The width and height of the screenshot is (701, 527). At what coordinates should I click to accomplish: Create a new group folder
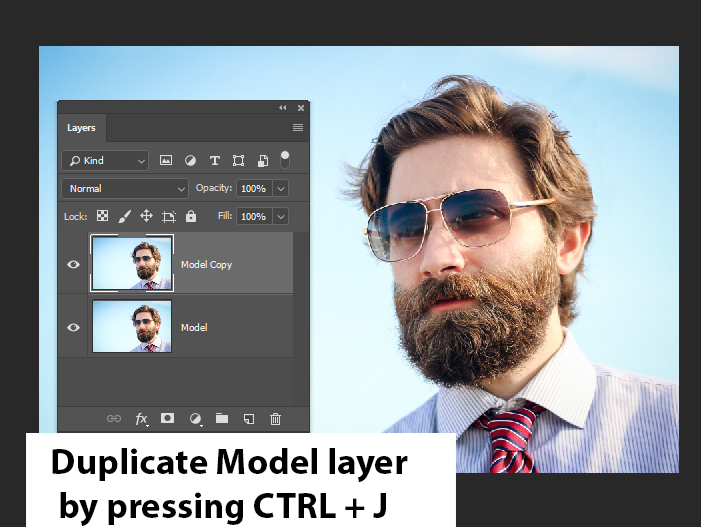click(222, 418)
